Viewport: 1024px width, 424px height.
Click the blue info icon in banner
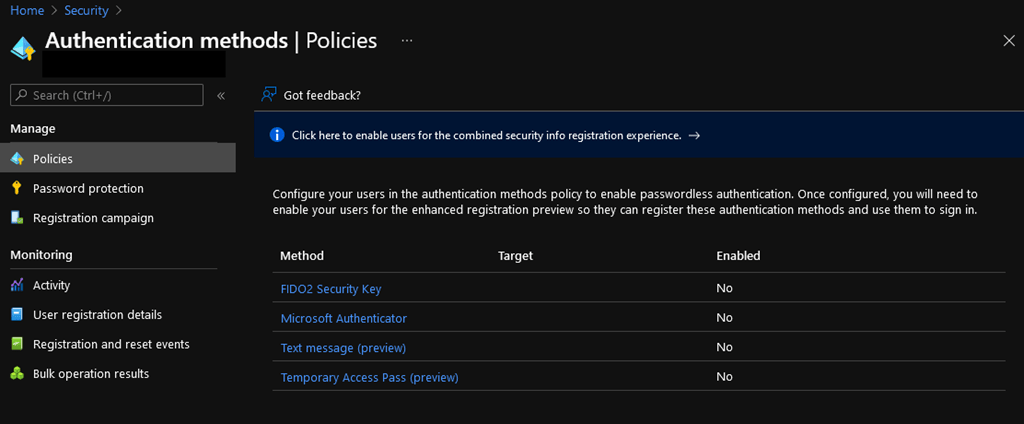(277, 135)
